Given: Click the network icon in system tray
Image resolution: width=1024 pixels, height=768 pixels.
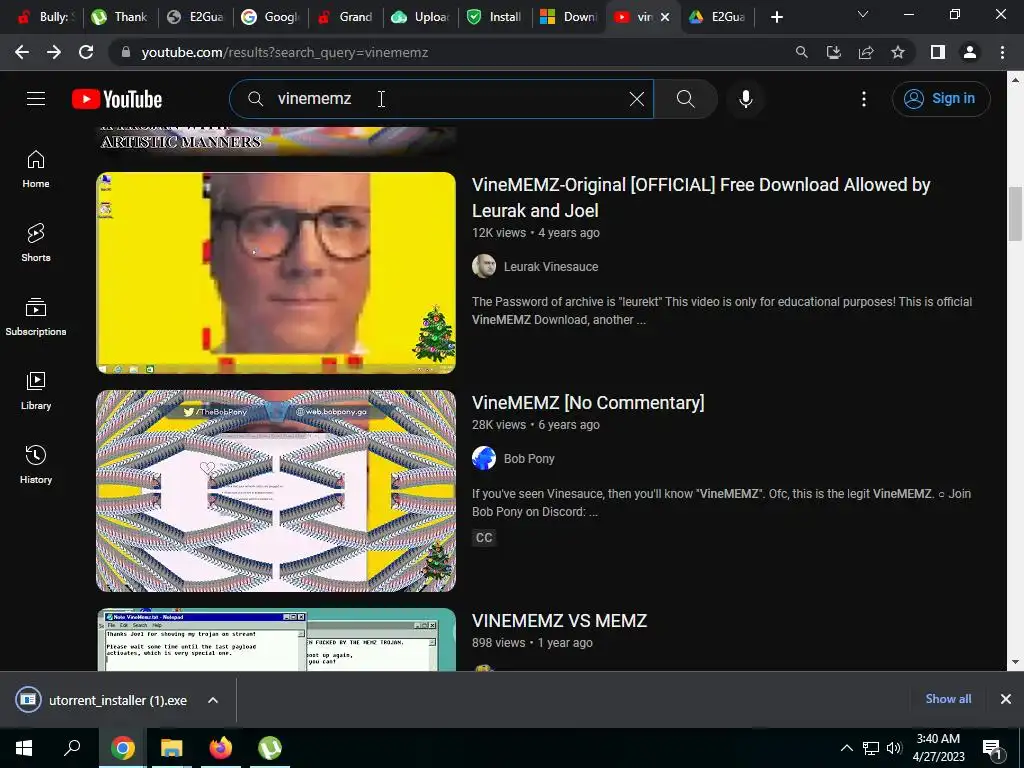Looking at the screenshot, I should point(871,748).
